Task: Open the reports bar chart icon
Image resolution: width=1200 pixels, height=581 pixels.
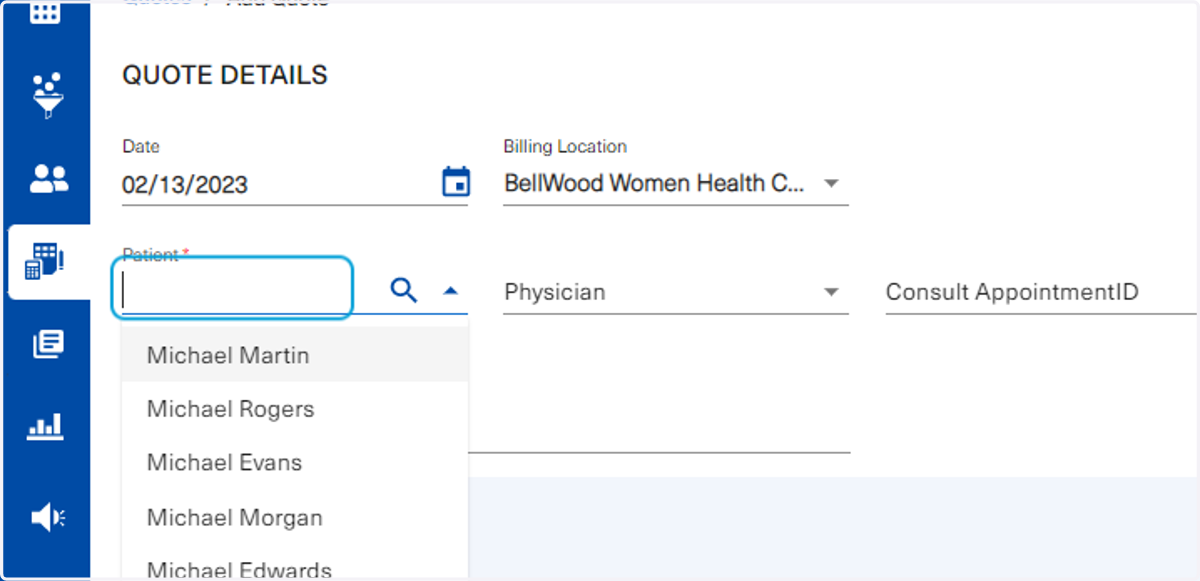Action: [x=47, y=427]
